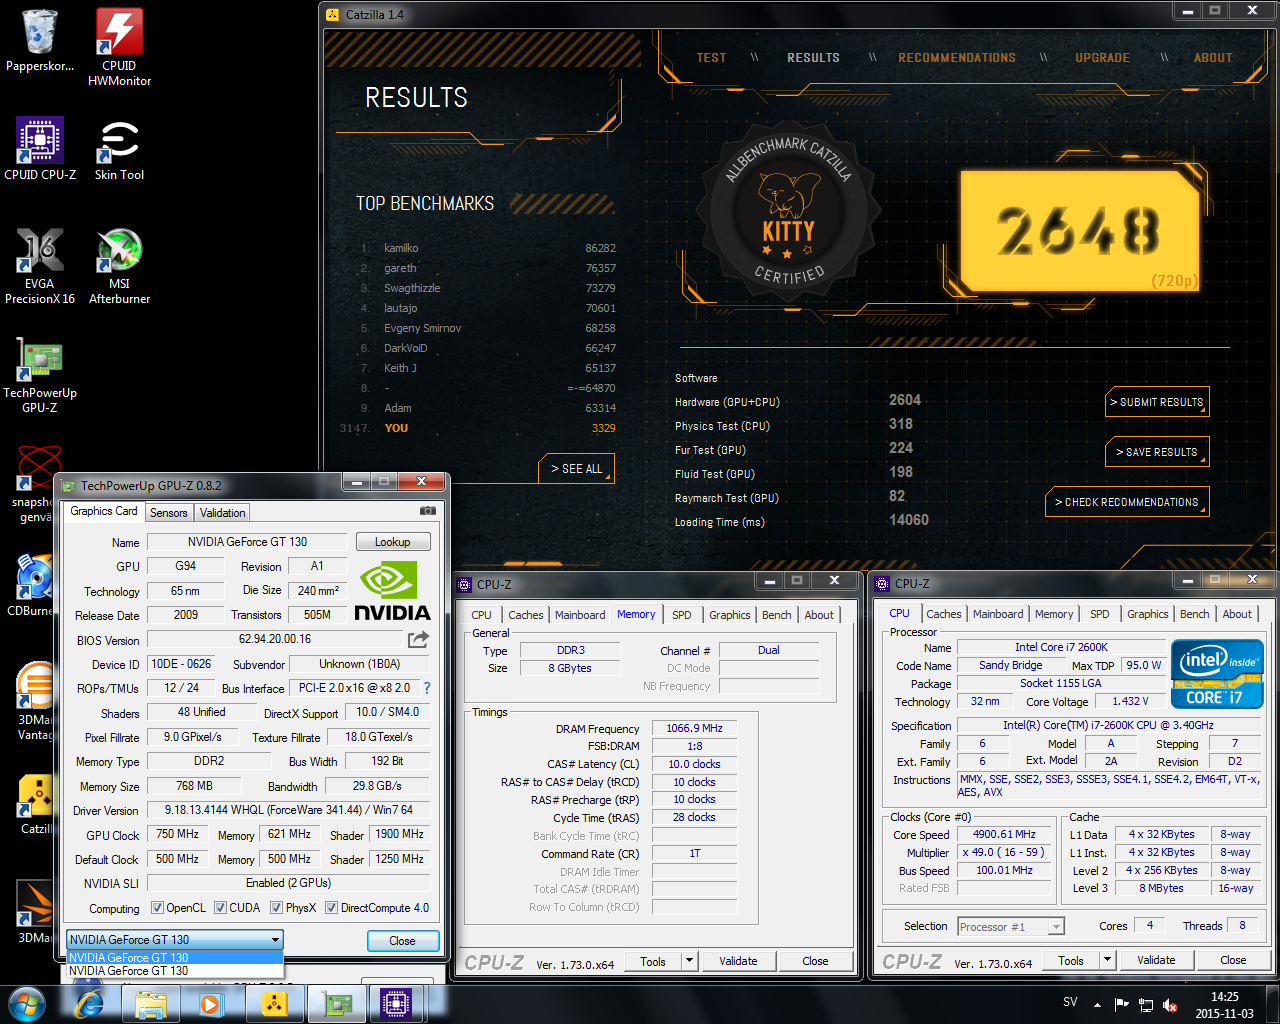Show hidden tray icons with the arrow

click(x=1097, y=1004)
